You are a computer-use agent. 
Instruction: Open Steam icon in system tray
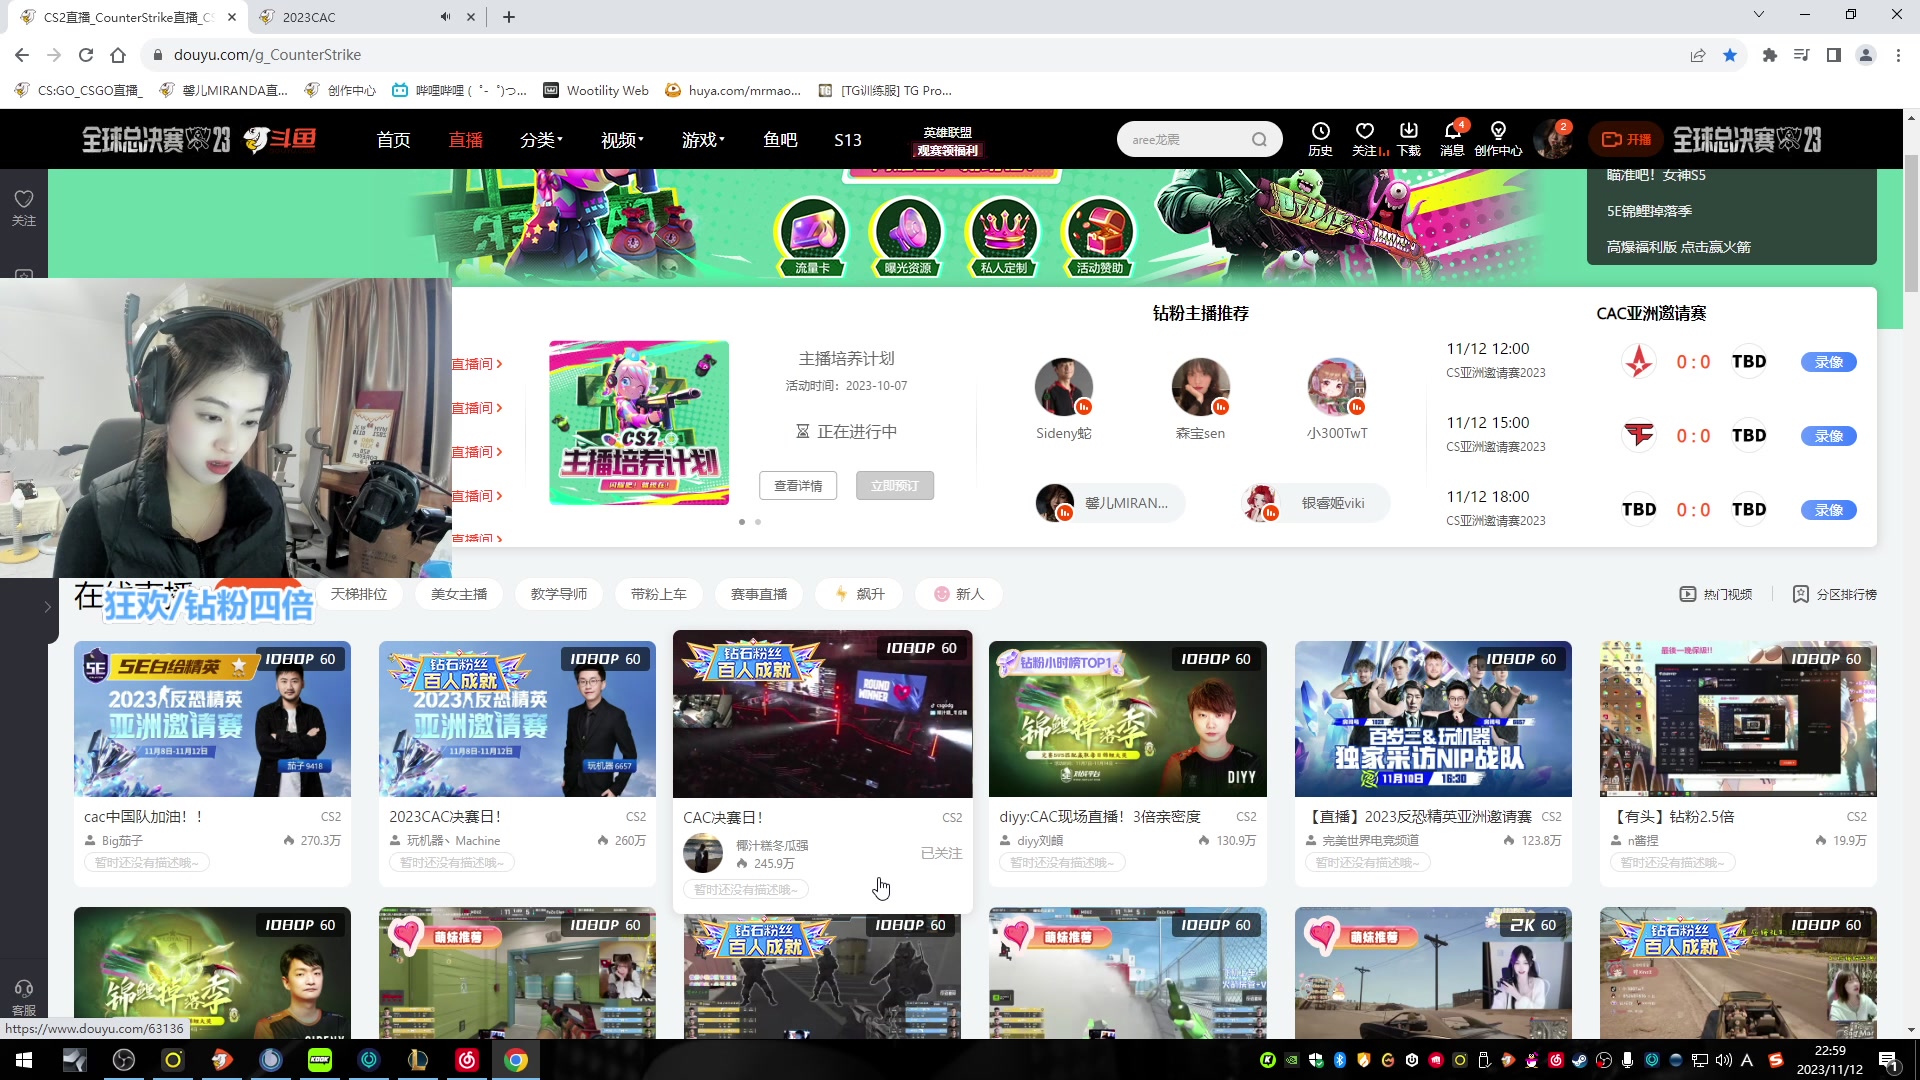click(x=1580, y=1060)
